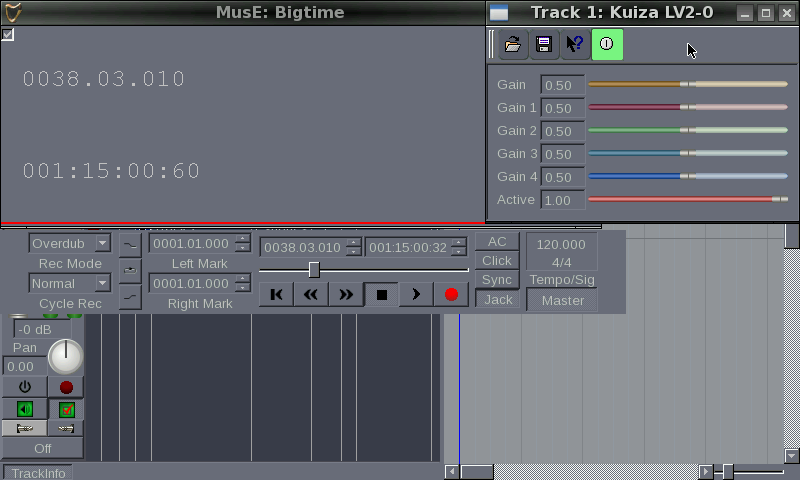Viewport: 800px width, 480px height.
Task: Step up the 0038.03.010 position value
Action: point(353,243)
